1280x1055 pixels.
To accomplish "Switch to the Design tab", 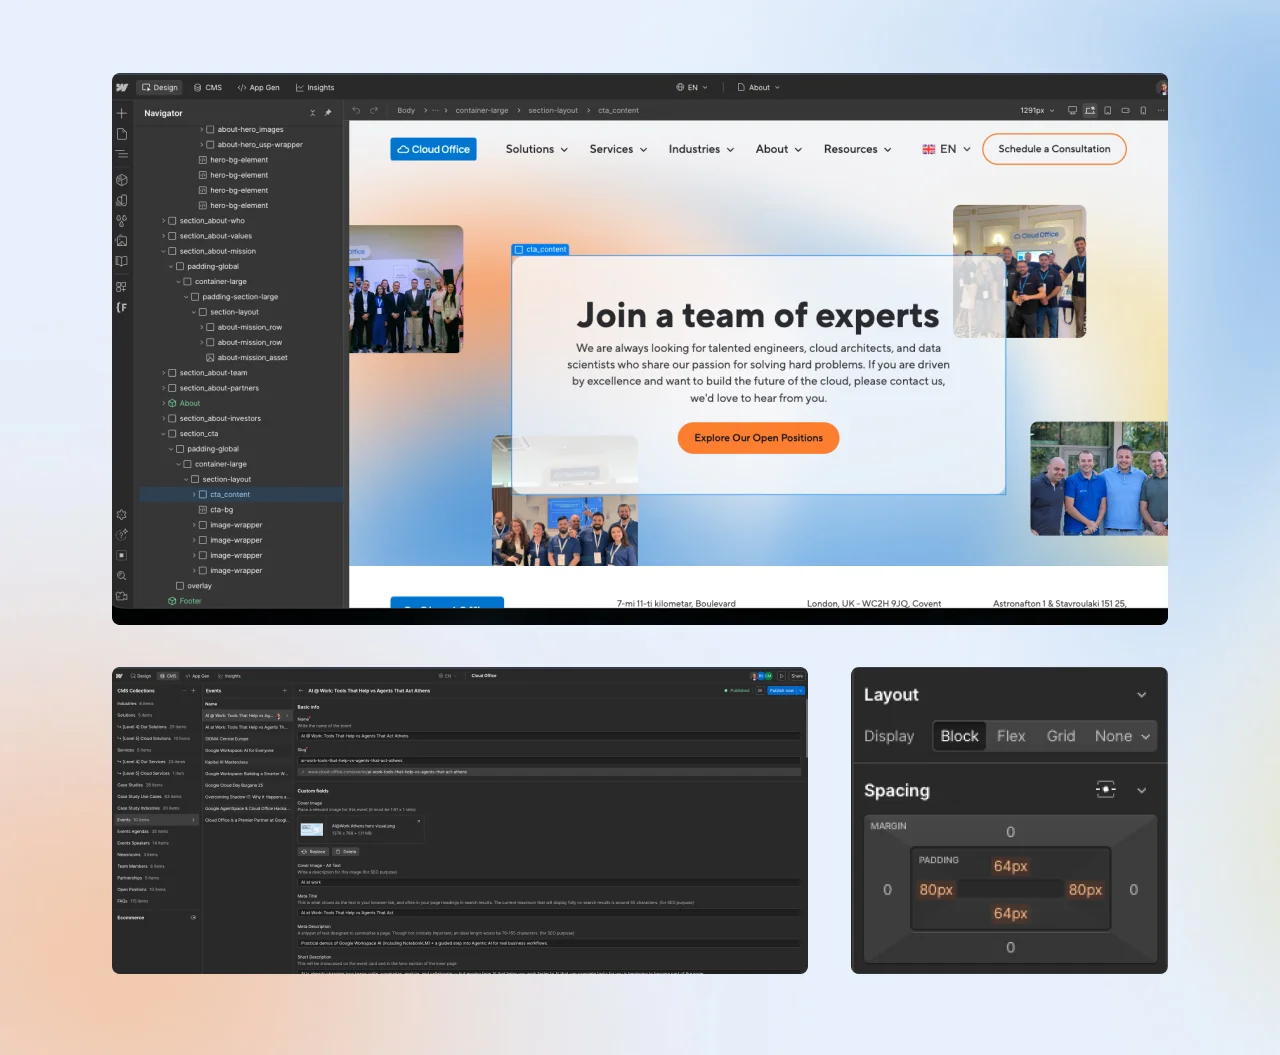I will pos(160,88).
